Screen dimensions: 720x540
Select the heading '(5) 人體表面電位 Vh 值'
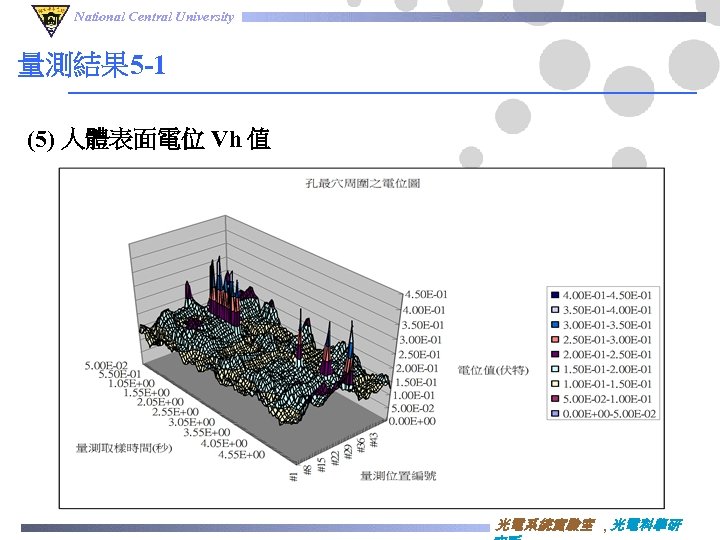point(148,139)
